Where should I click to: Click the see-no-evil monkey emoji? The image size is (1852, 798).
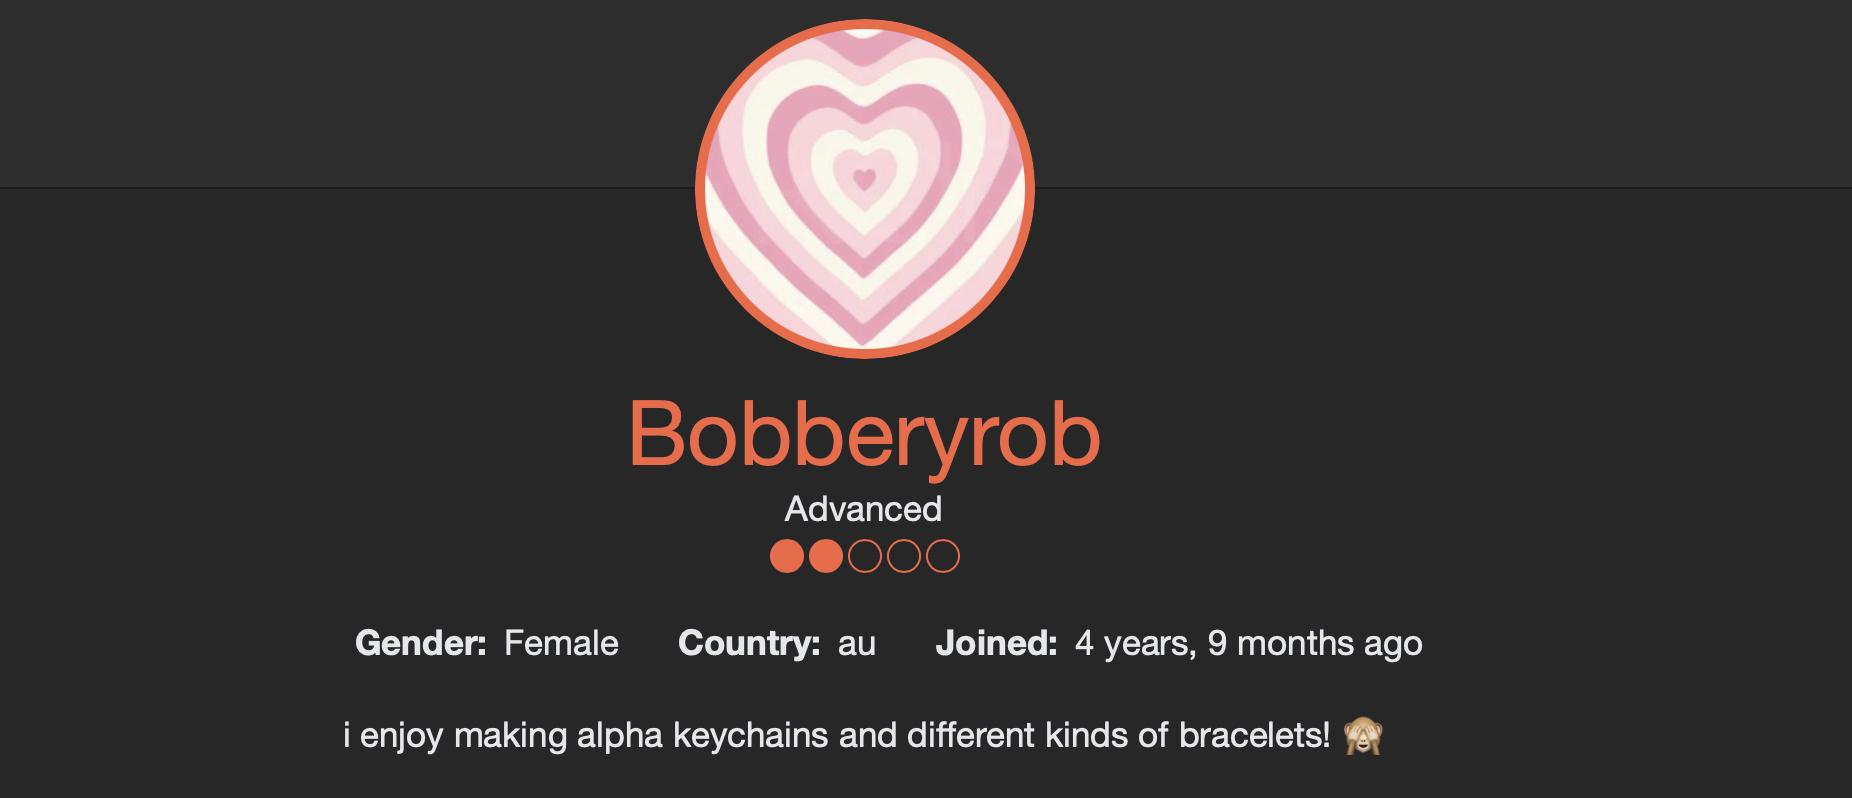1363,736
